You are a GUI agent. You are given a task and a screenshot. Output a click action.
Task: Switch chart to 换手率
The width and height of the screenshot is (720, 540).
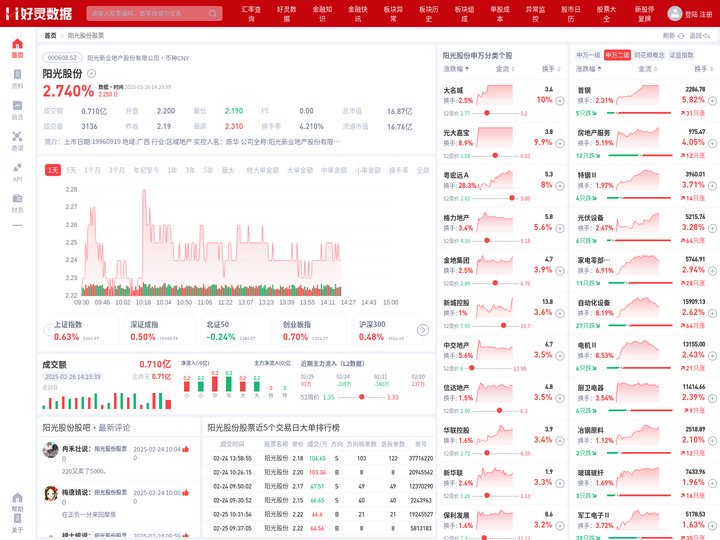coord(399,170)
